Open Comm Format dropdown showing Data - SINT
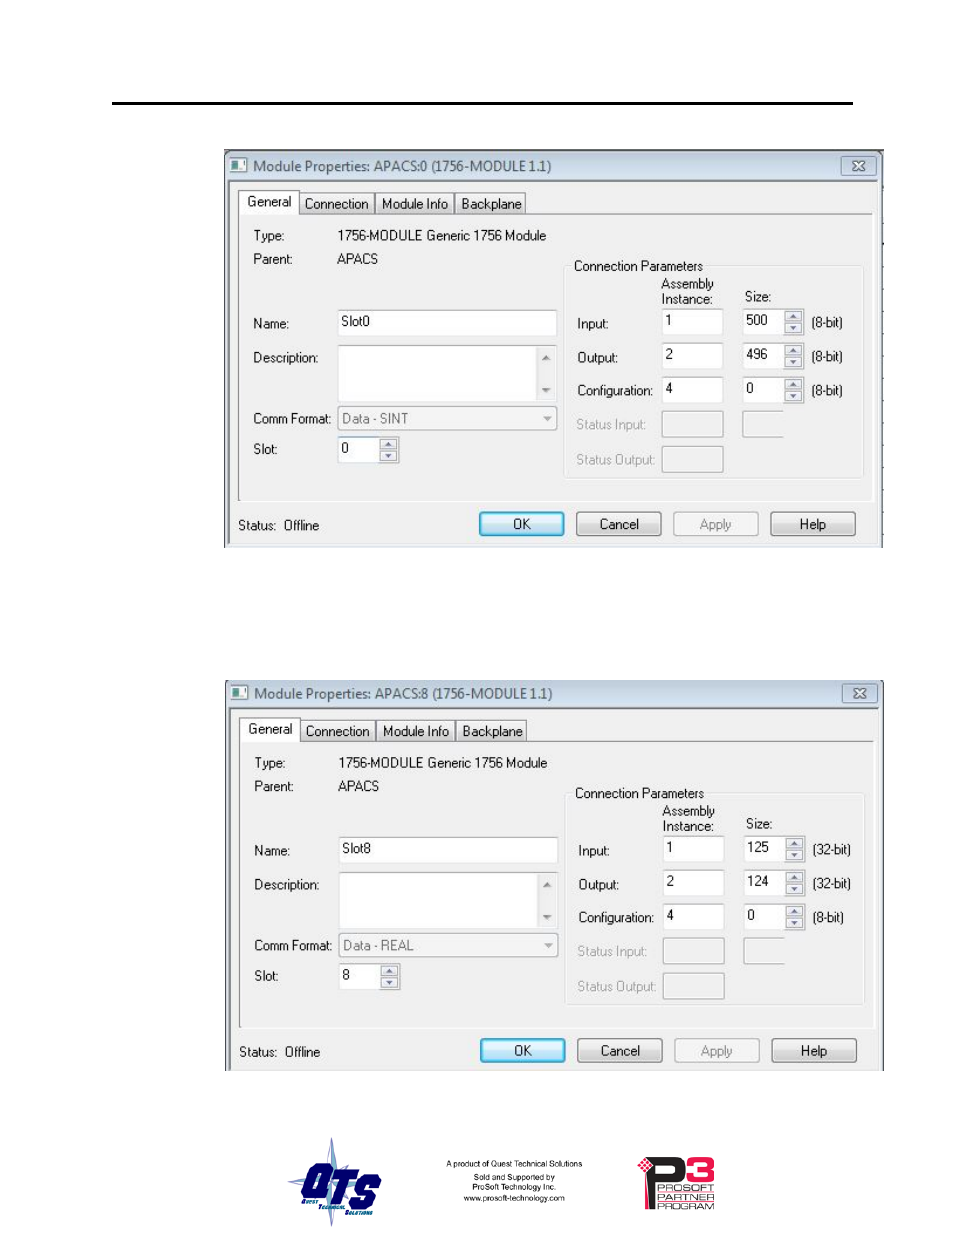 [x=447, y=419]
